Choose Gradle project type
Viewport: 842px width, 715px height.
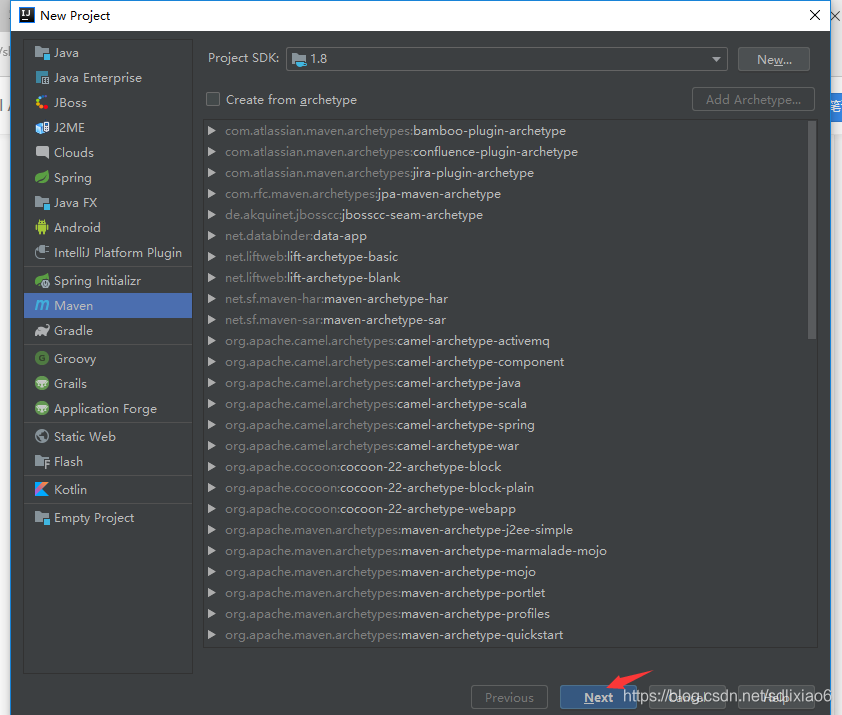[x=108, y=330]
